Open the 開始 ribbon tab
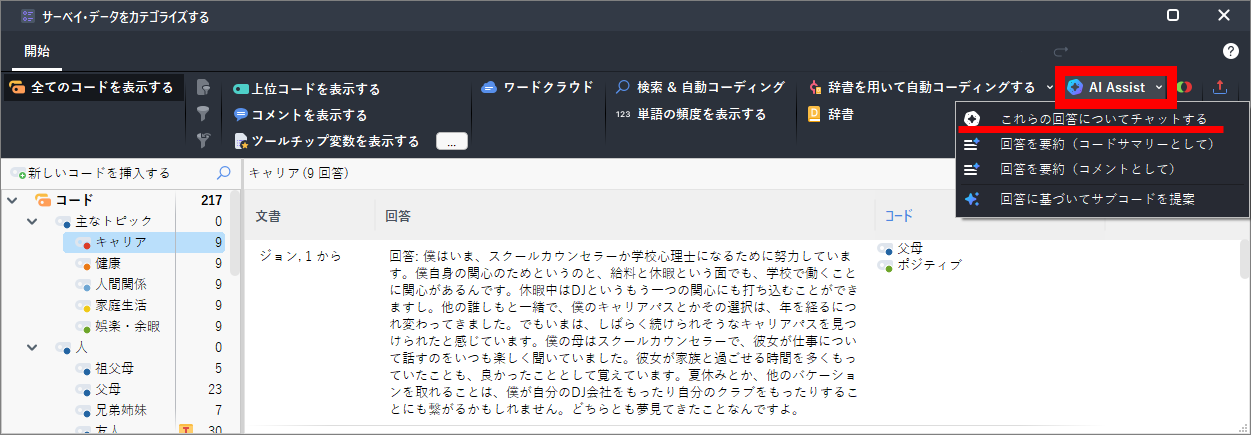This screenshot has height=435, width=1251. click(37, 51)
